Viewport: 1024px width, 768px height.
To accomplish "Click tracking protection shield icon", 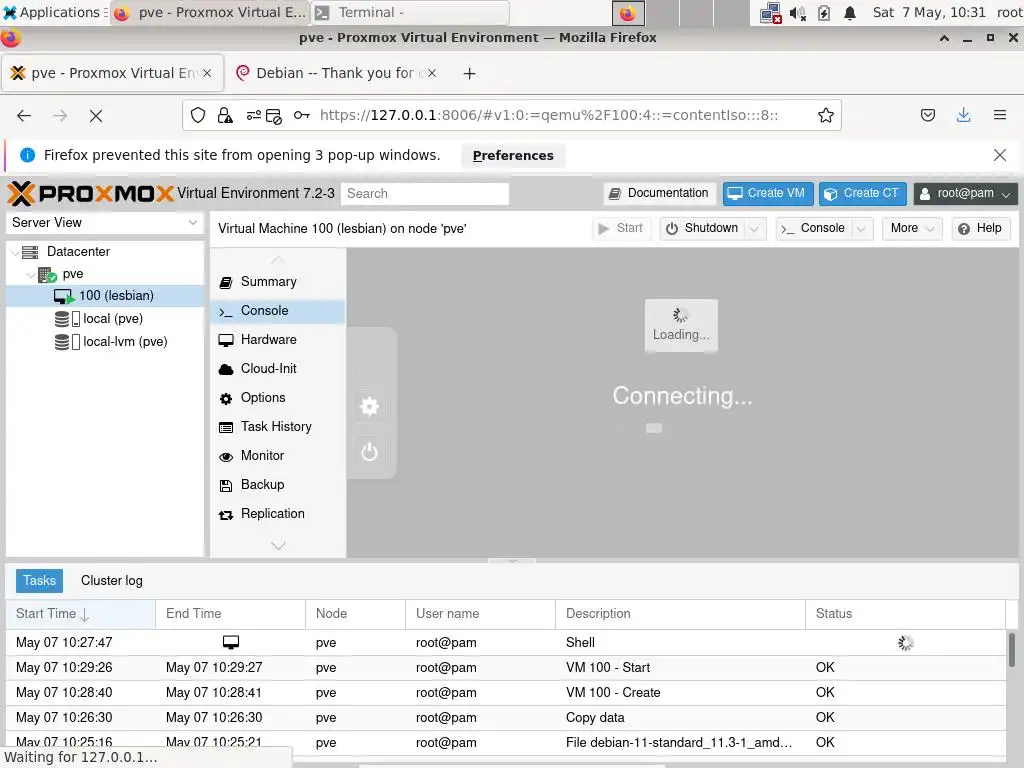I will (x=198, y=116).
